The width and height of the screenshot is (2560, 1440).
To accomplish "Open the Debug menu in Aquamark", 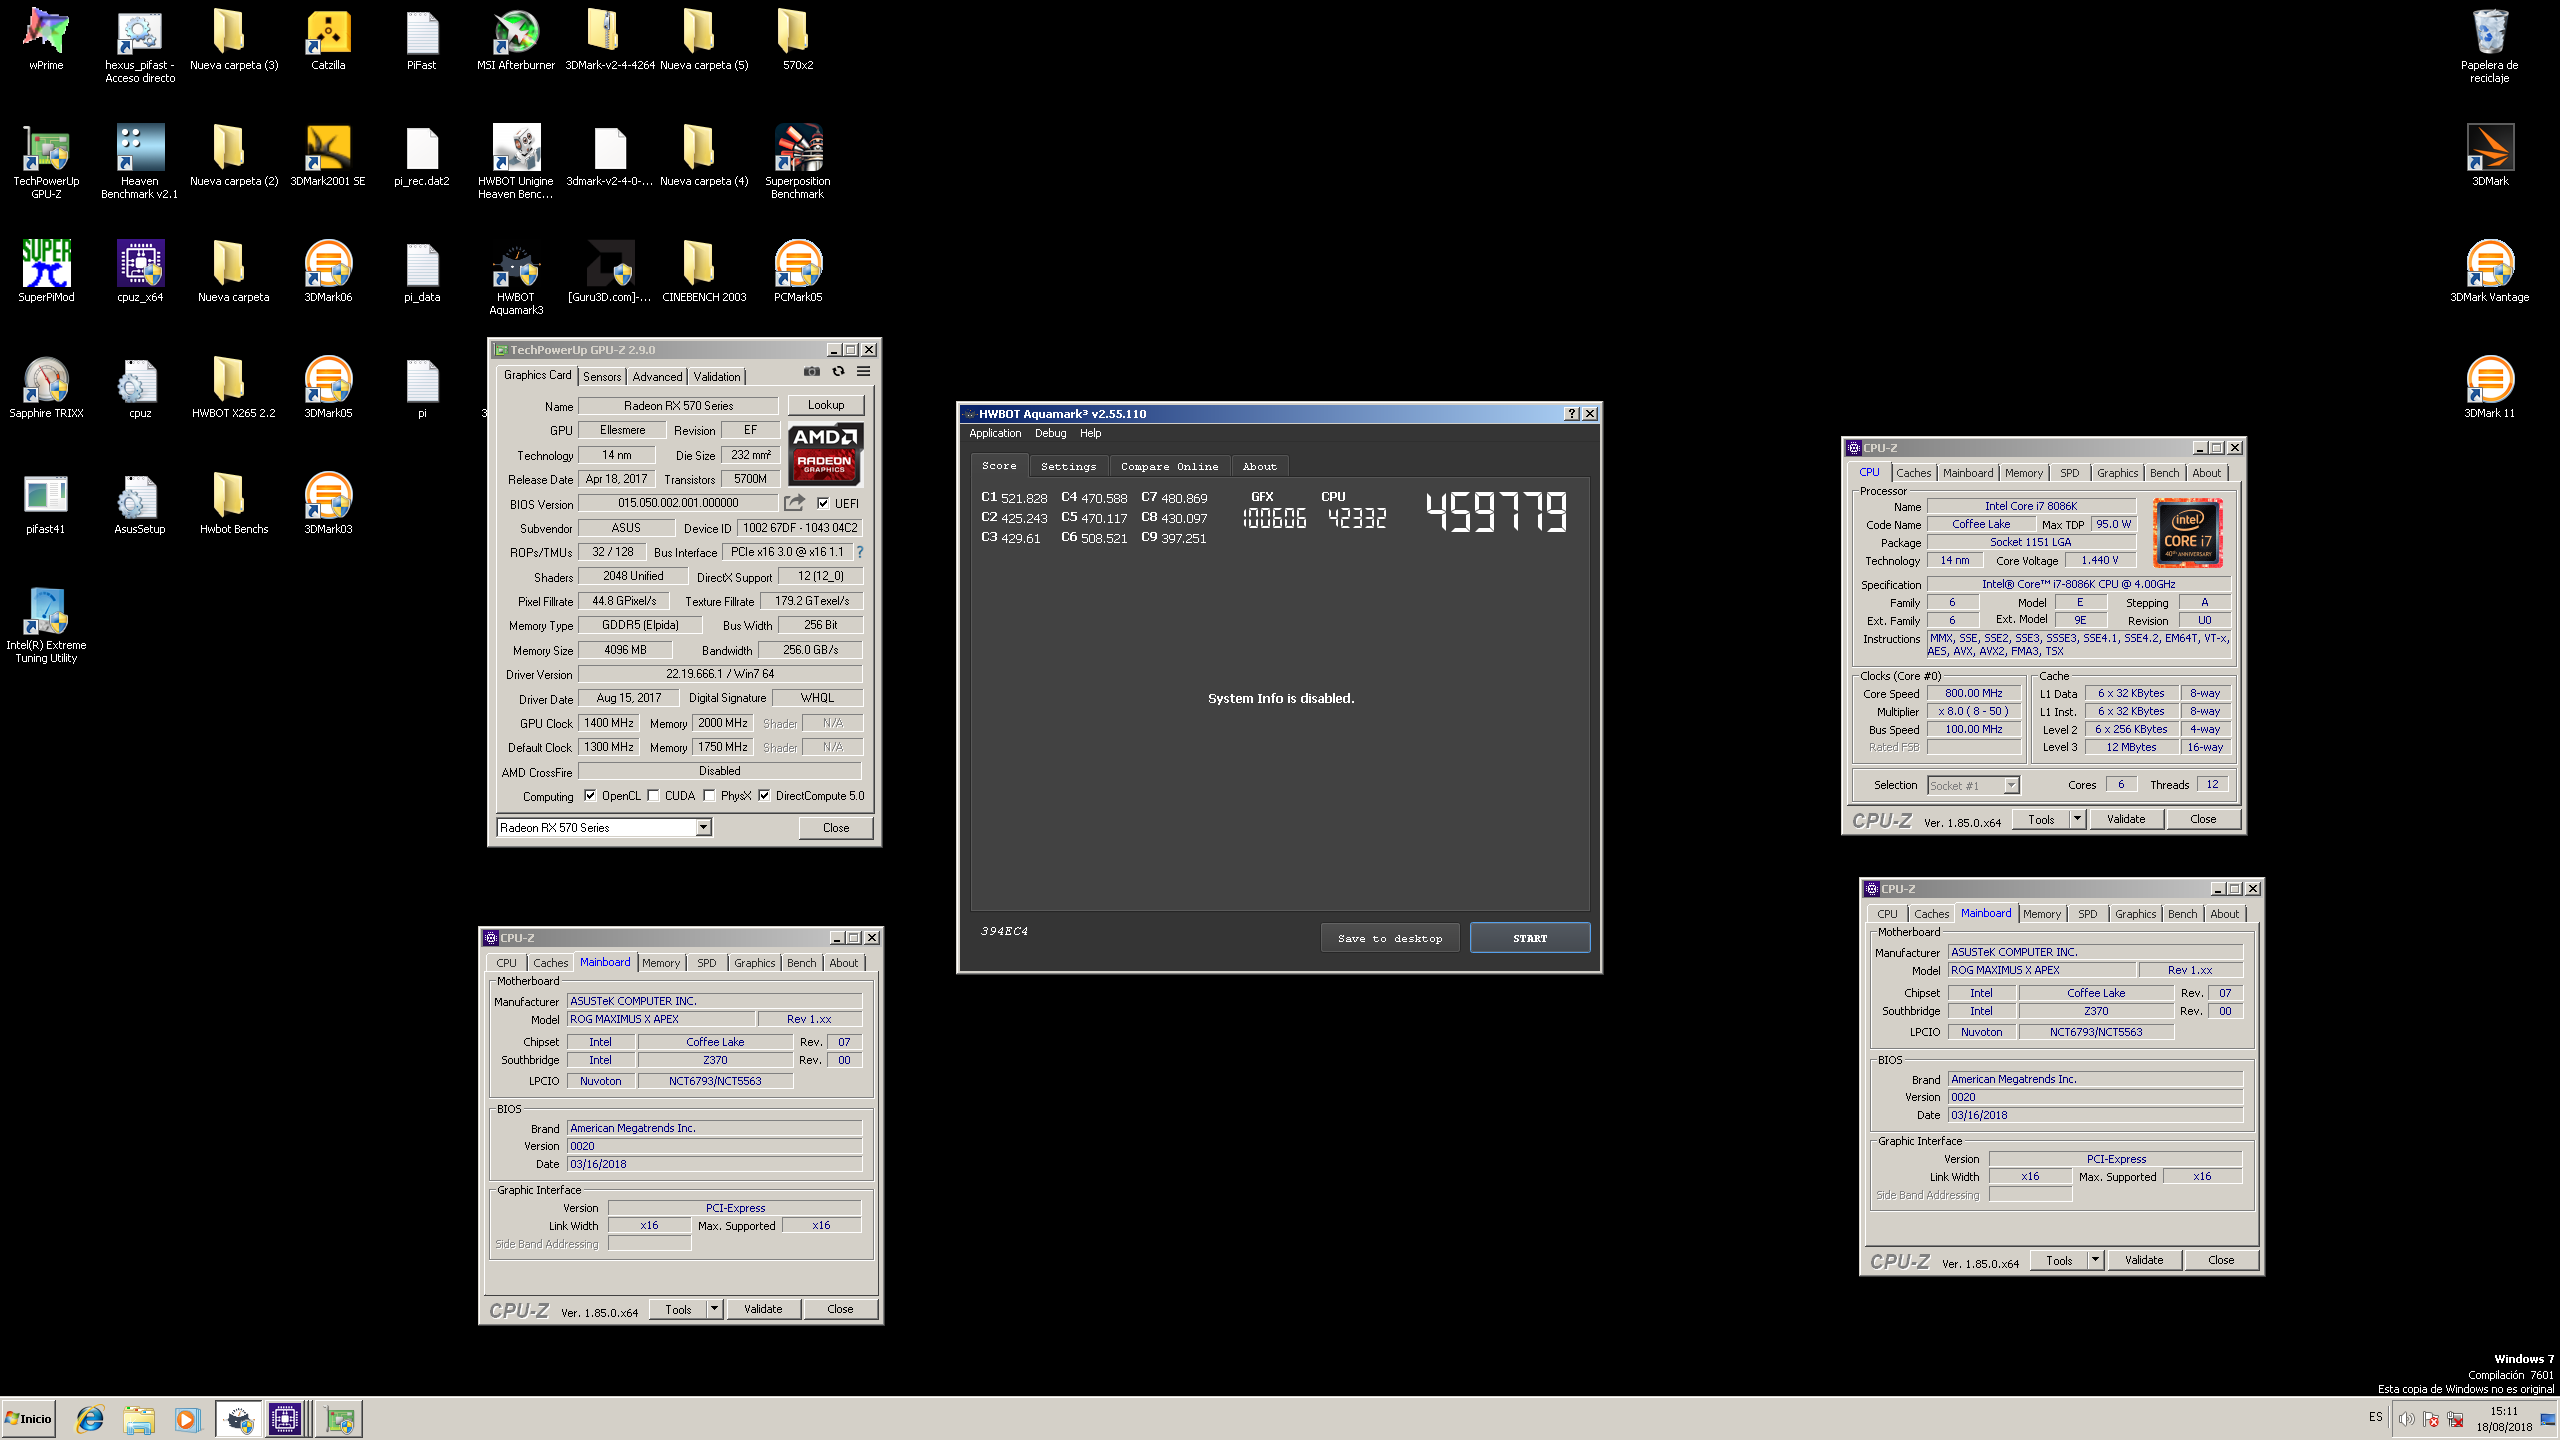I will tap(1050, 433).
